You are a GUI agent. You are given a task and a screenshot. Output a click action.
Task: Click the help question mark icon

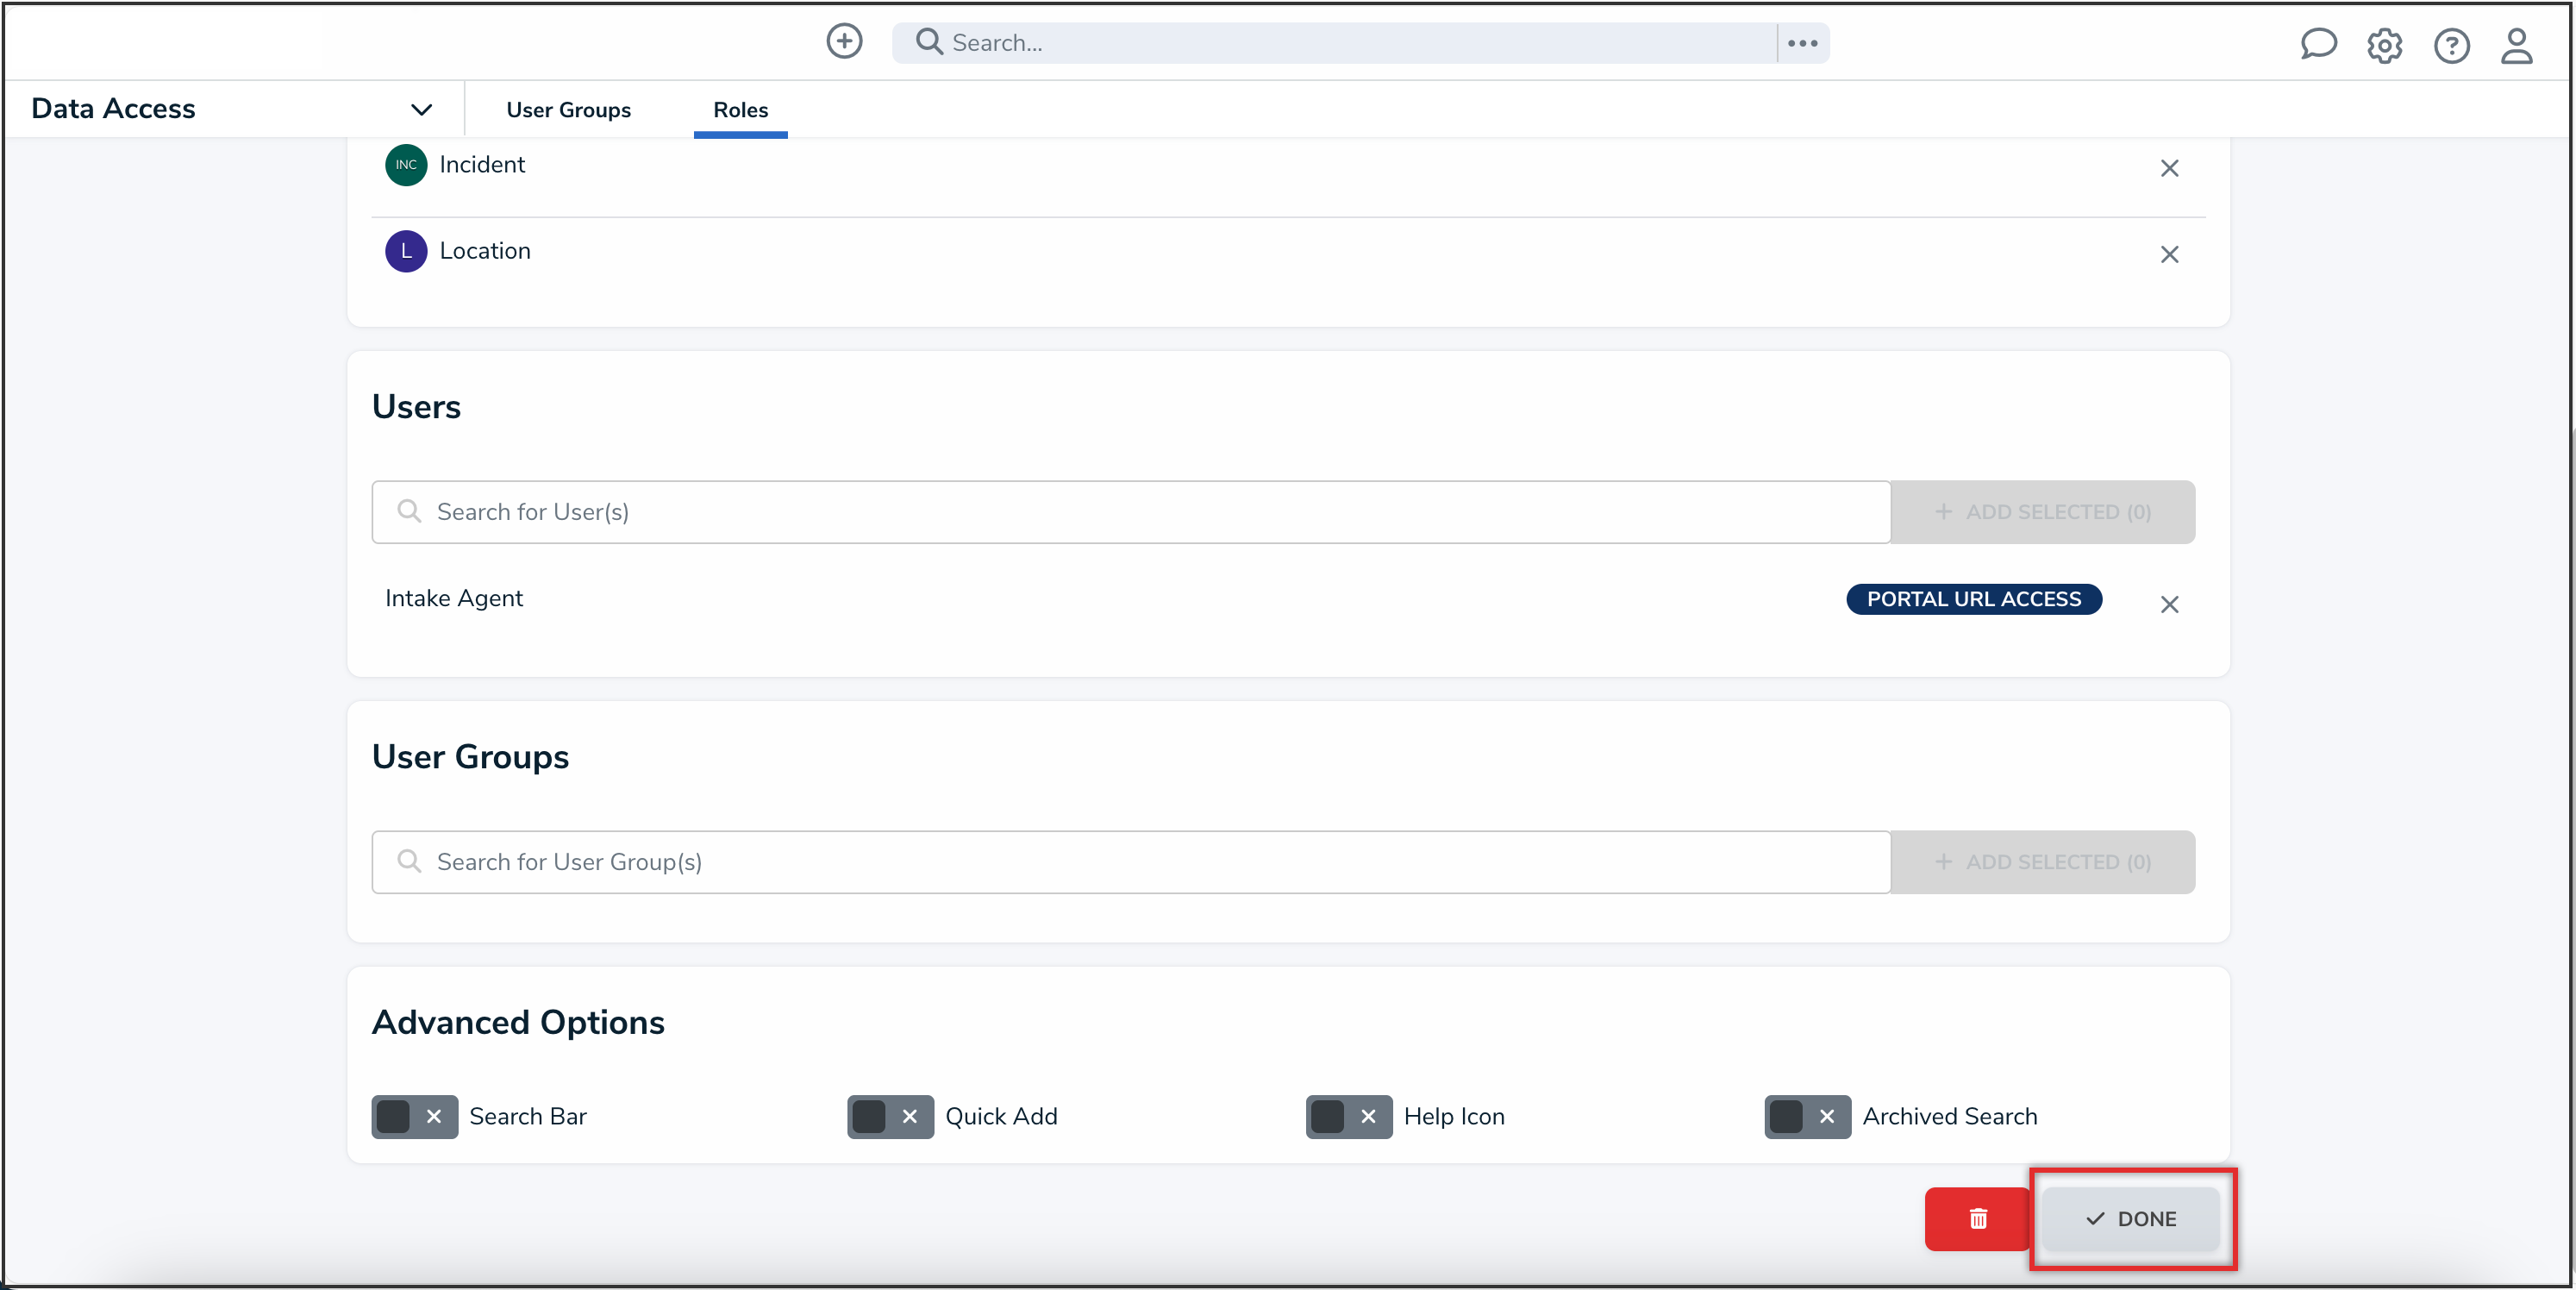click(x=2451, y=46)
